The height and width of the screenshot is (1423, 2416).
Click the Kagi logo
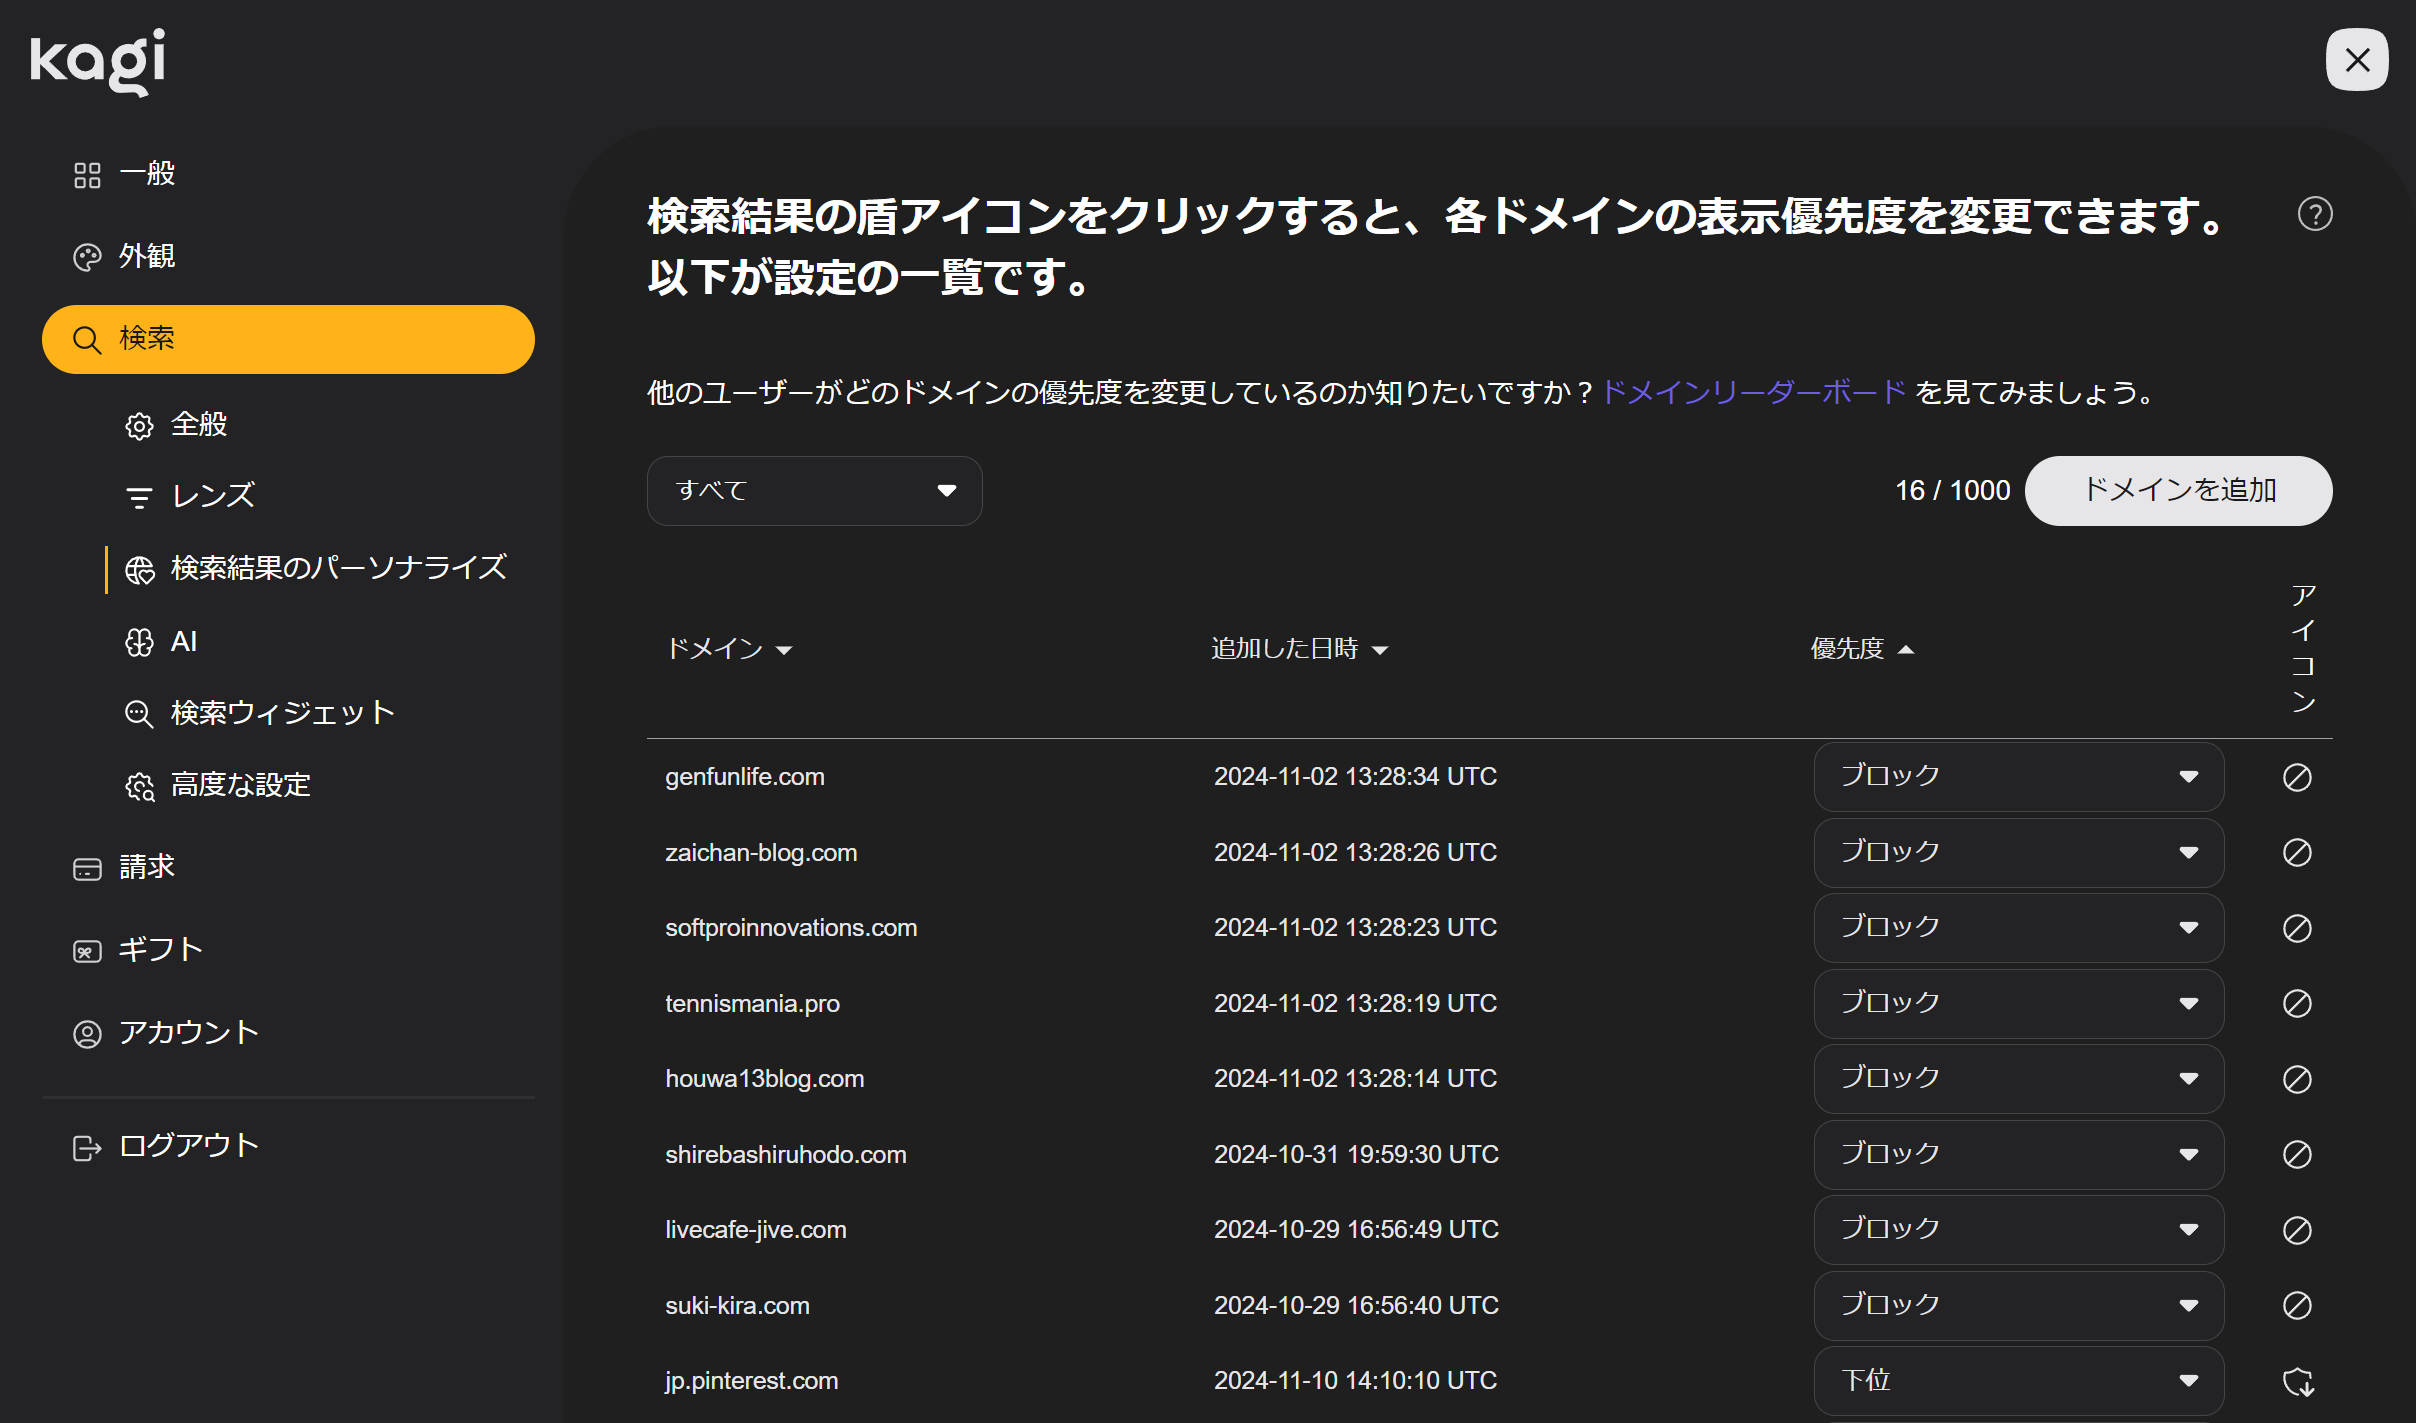pos(98,61)
